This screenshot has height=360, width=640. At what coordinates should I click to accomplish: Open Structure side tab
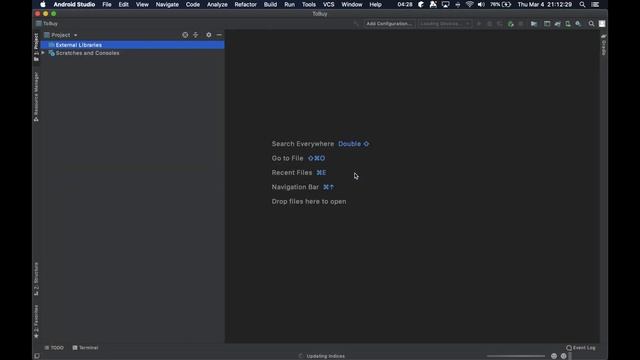[36, 279]
